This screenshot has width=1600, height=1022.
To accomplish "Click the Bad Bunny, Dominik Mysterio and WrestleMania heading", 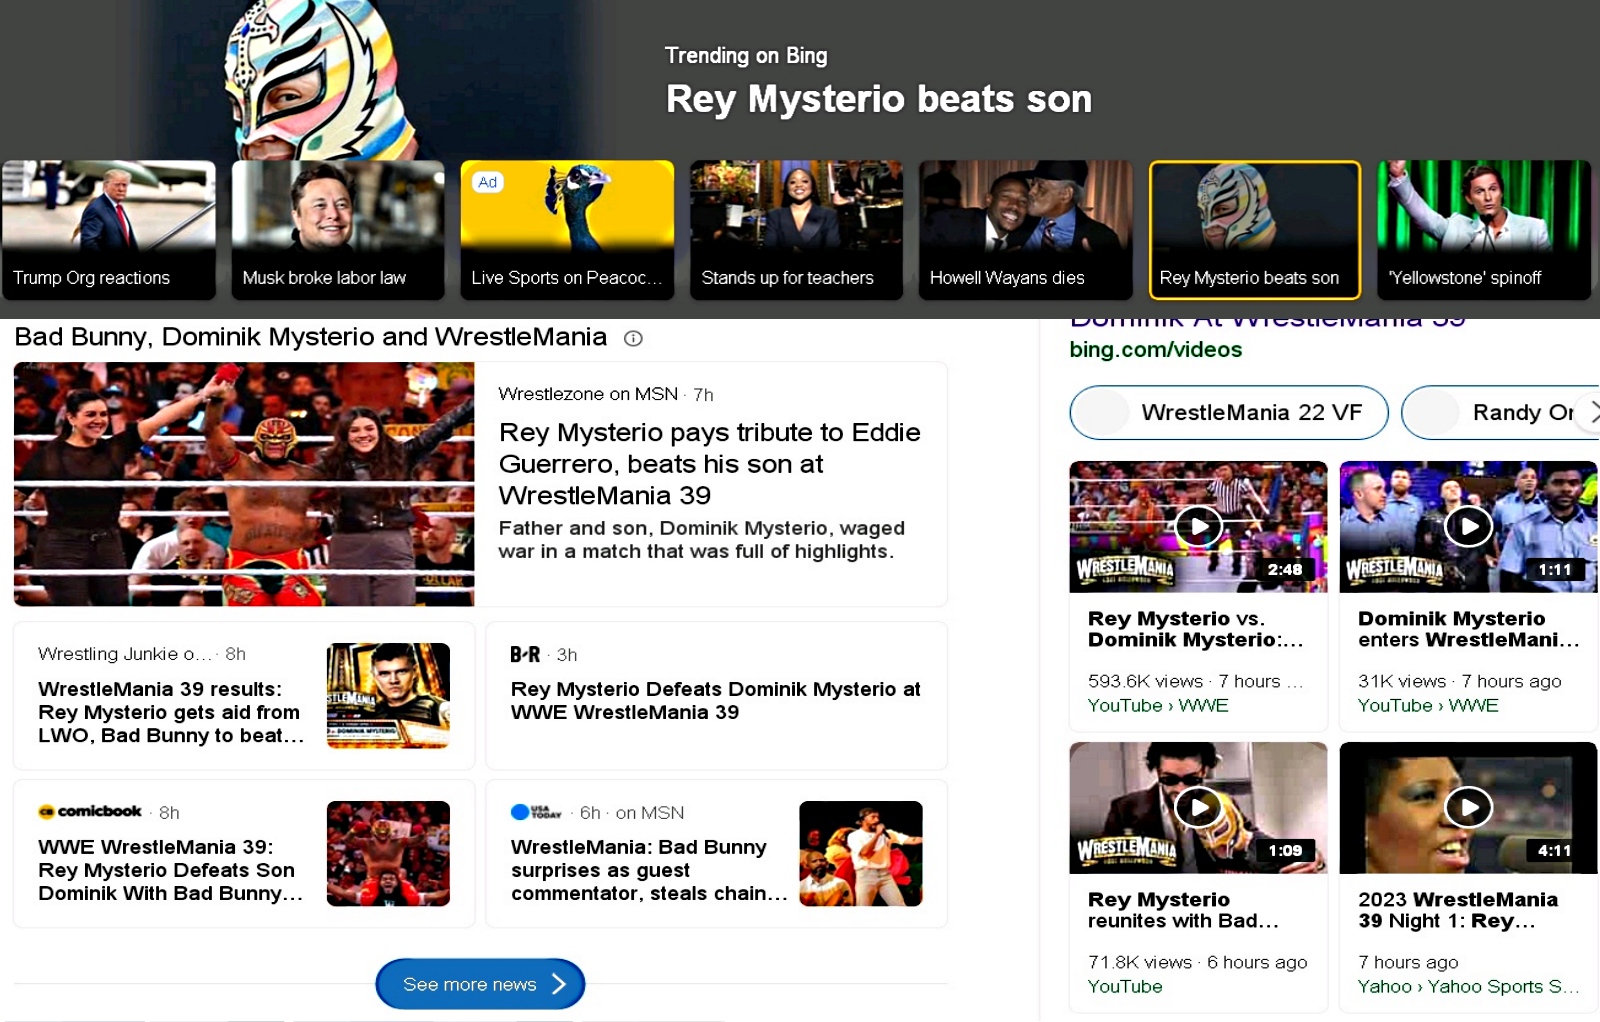I will (310, 337).
